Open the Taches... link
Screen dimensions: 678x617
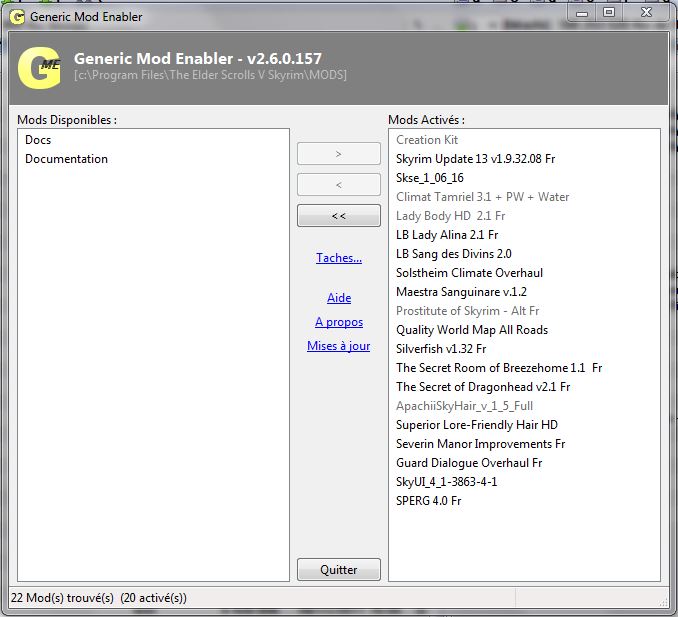click(338, 258)
